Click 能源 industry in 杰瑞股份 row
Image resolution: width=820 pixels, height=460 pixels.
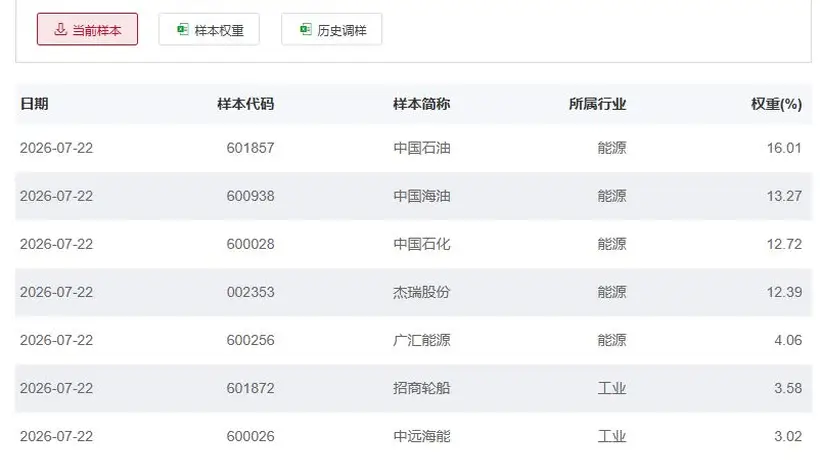tap(612, 292)
